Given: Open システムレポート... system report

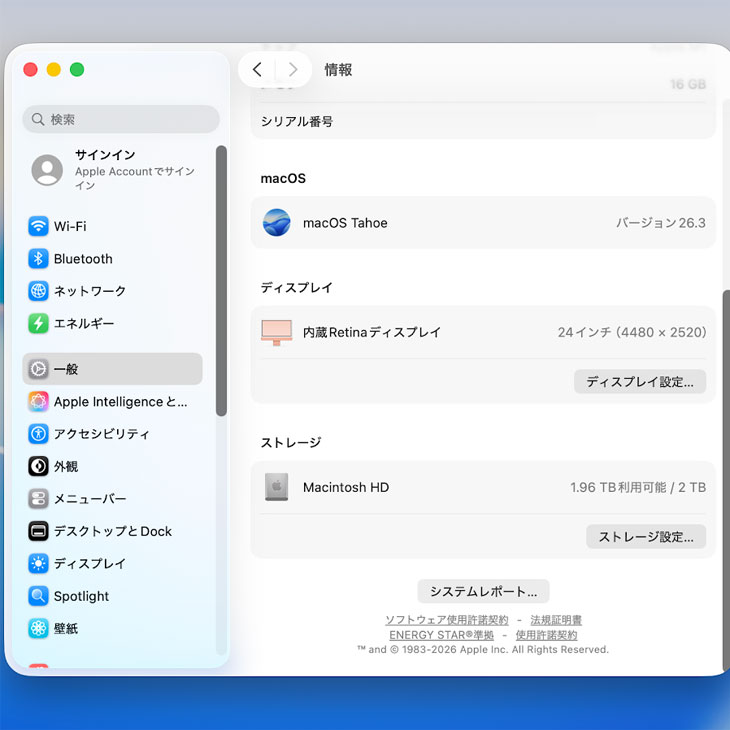Looking at the screenshot, I should [483, 591].
